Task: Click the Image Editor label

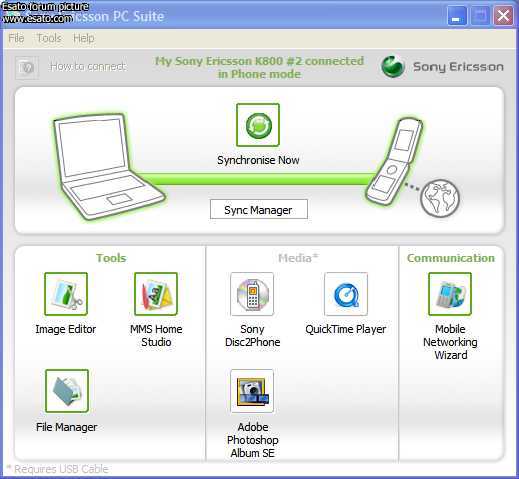Action: pos(66,329)
